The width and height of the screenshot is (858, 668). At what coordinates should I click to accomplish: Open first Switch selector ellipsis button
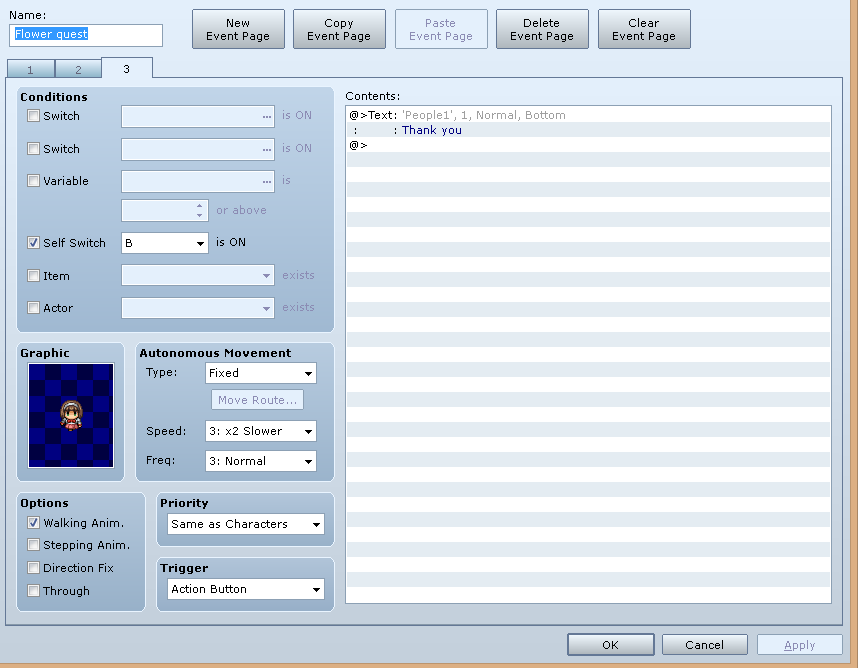click(x=266, y=117)
